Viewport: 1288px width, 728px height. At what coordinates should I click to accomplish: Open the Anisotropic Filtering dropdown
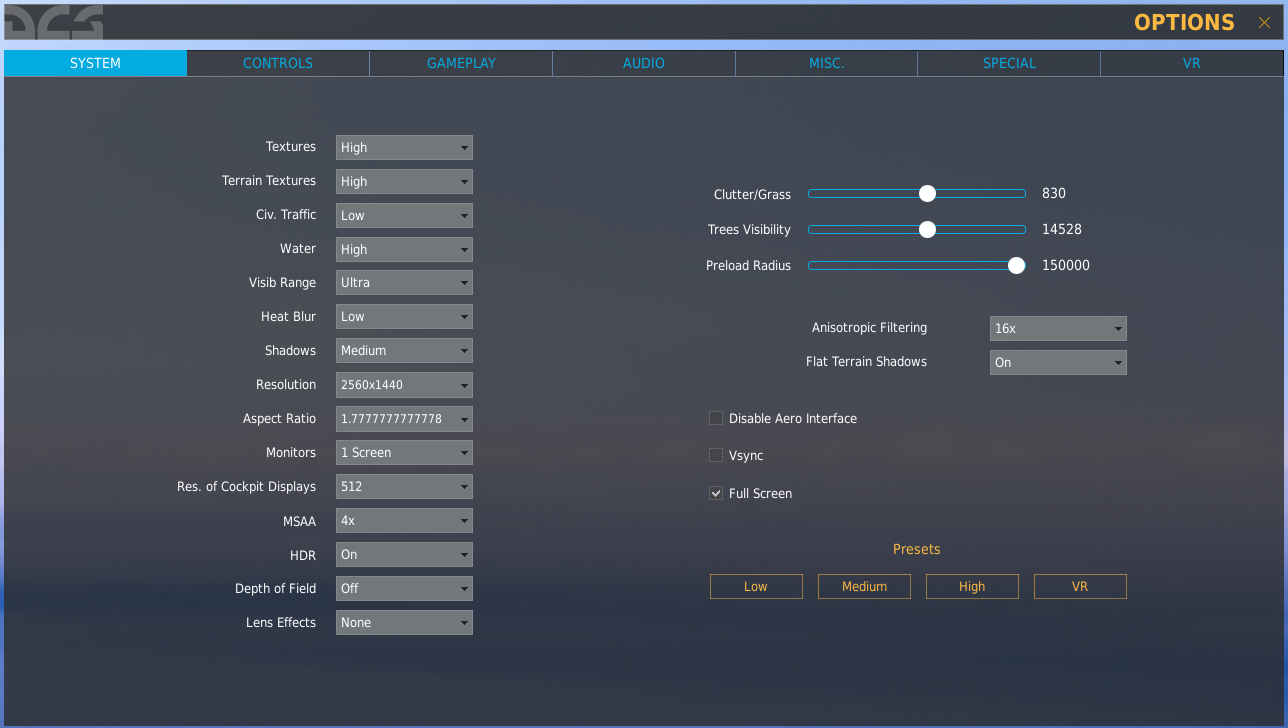tap(1058, 329)
